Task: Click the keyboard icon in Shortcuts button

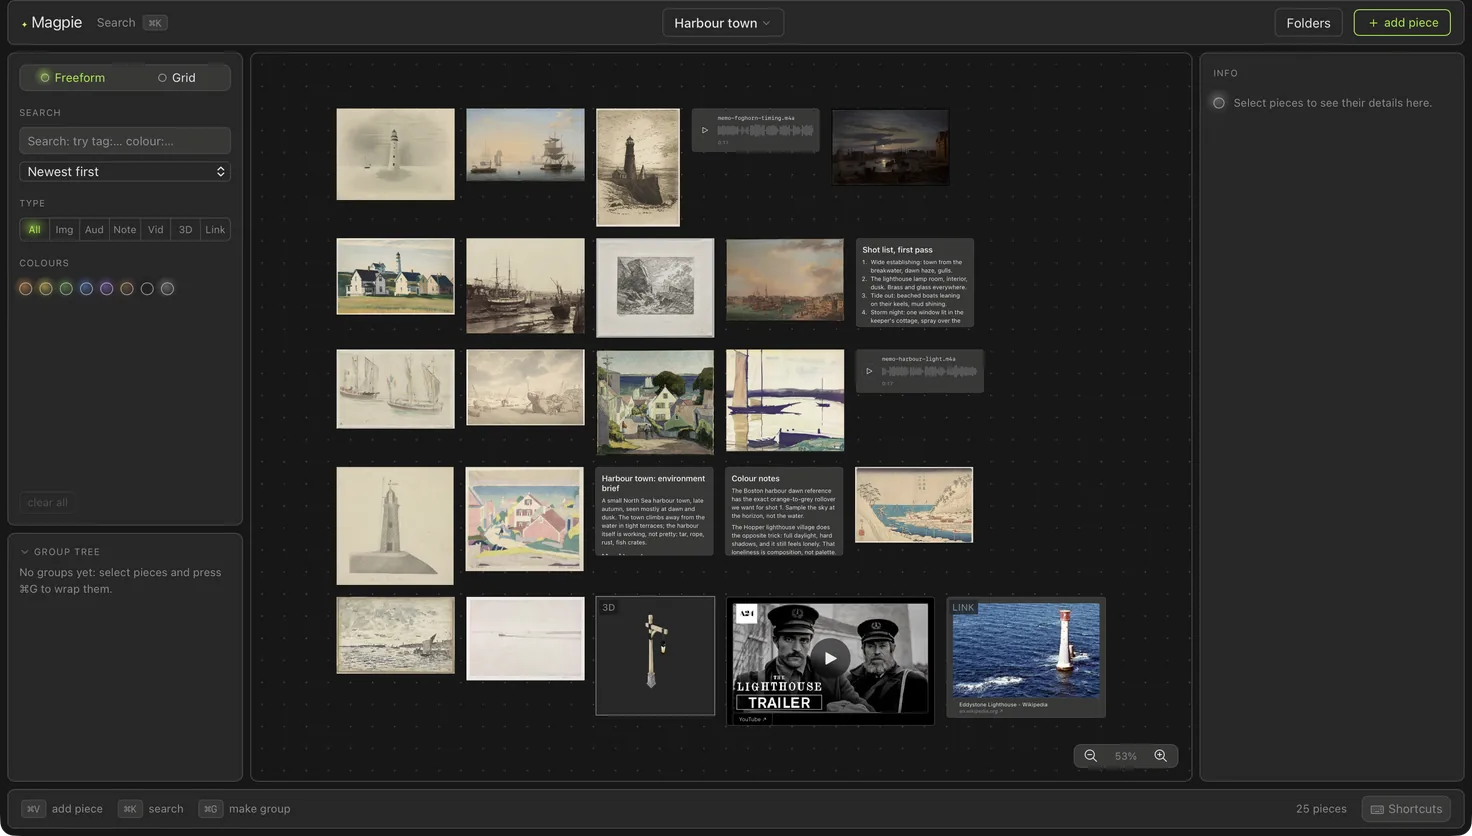Action: 1377,809
